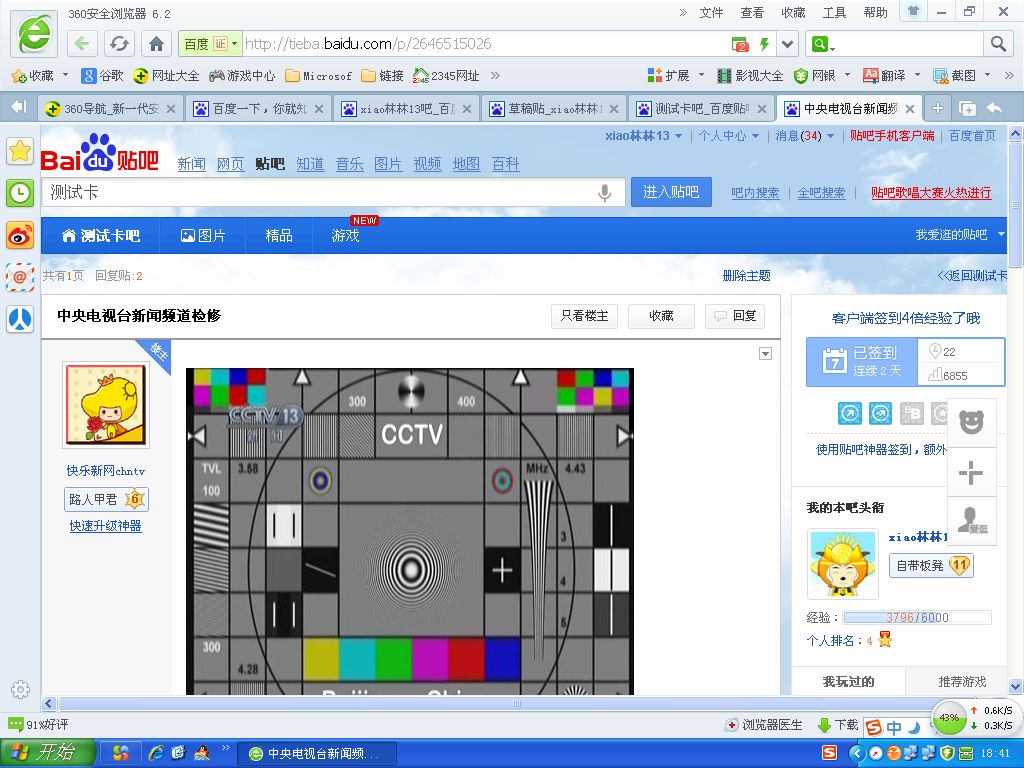This screenshot has width=1024, height=768.
Task: Click the 已签到 sign-in box
Action: coord(862,362)
